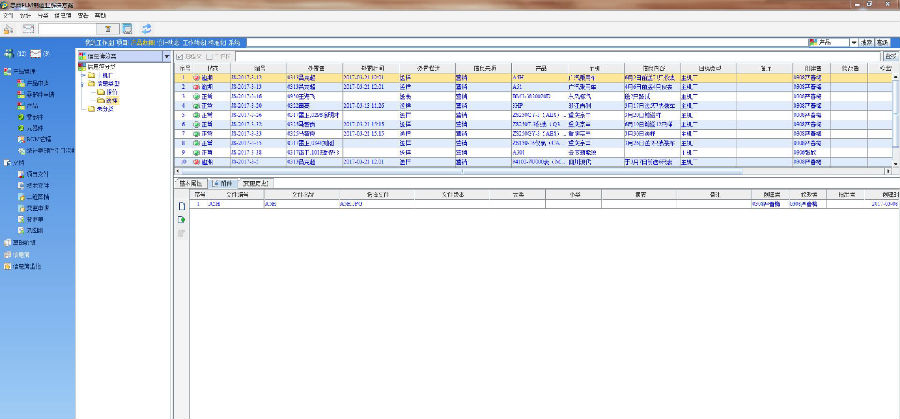Click the people icon atop the left sidebar

pyautogui.click(x=10, y=53)
